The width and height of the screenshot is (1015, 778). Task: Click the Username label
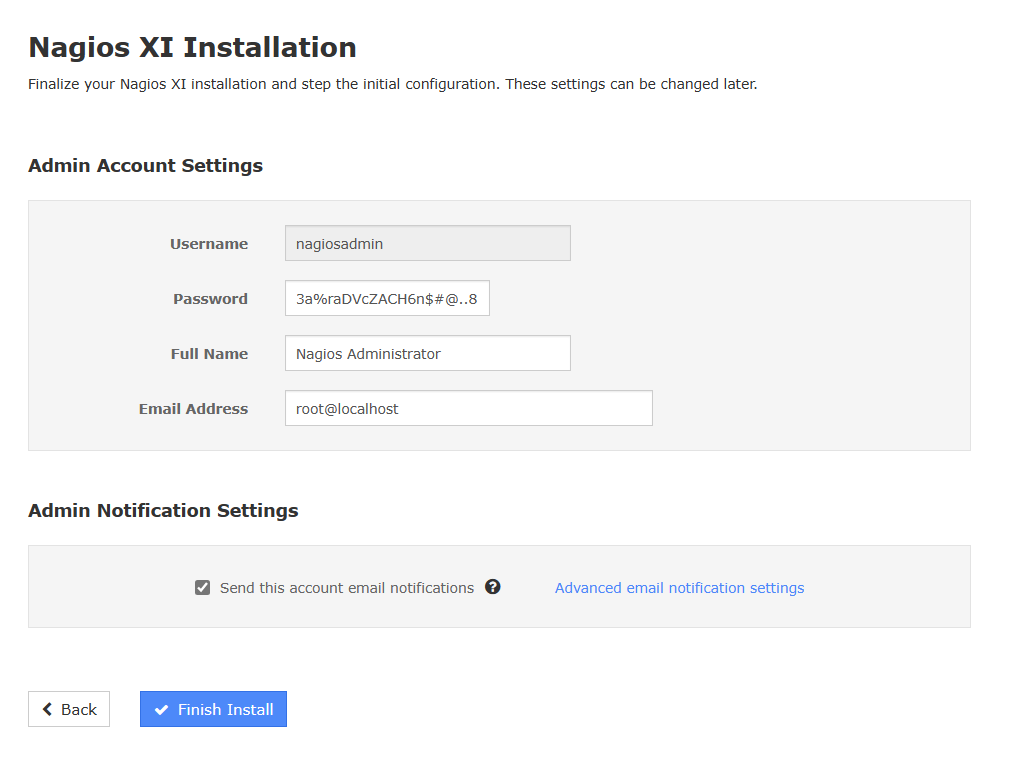pos(208,244)
